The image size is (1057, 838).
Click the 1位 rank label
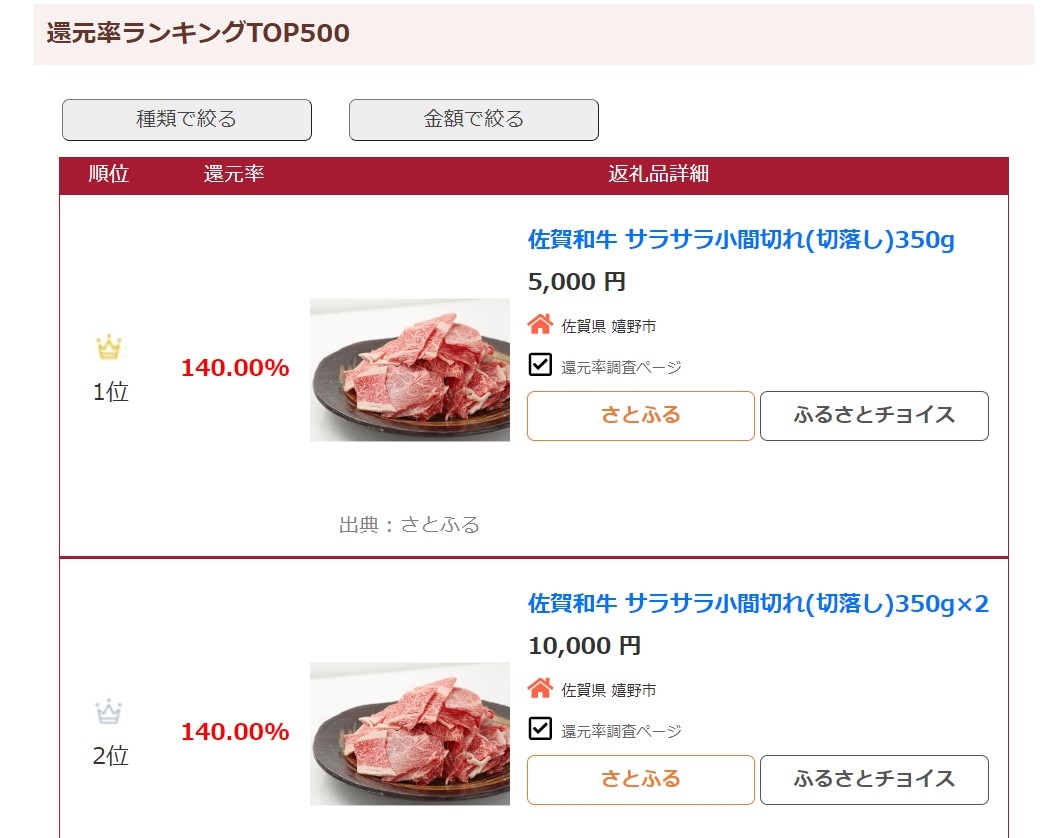click(x=110, y=392)
